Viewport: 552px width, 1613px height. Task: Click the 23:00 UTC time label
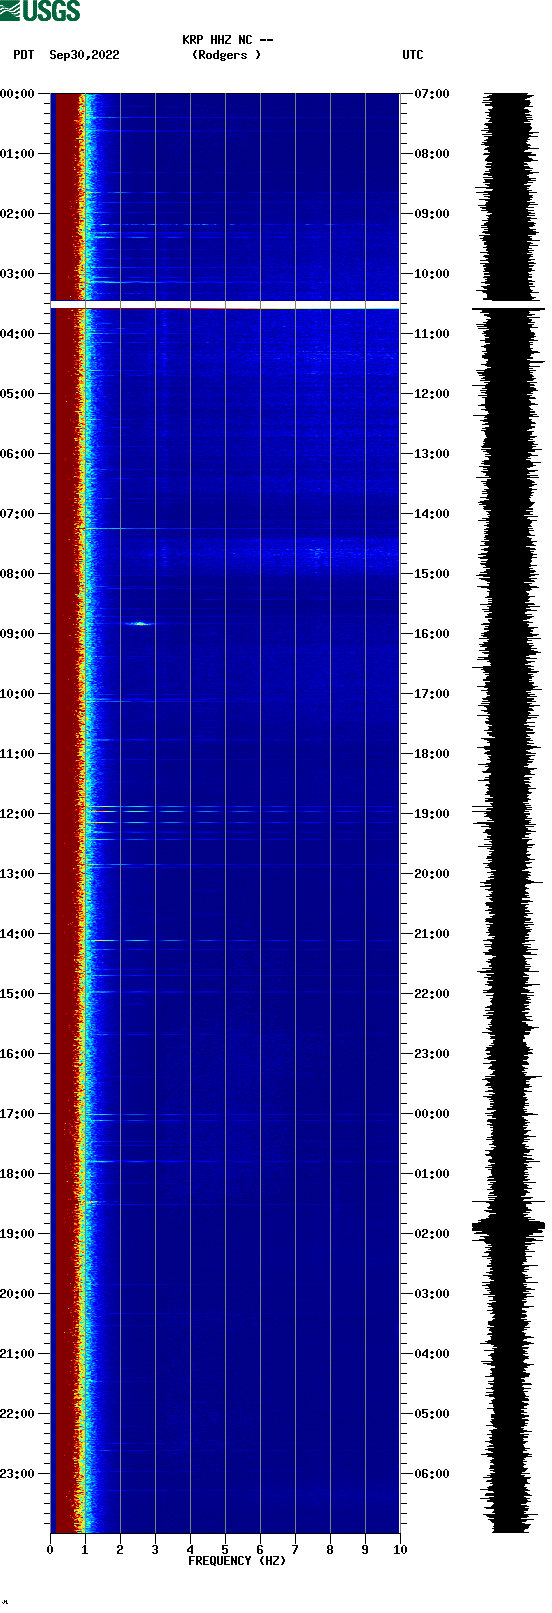432,1054
